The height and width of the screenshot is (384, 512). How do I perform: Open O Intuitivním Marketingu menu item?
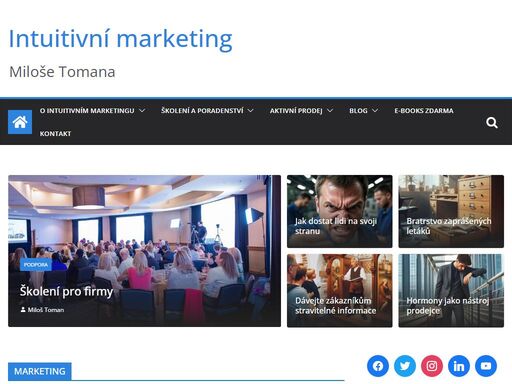87,111
